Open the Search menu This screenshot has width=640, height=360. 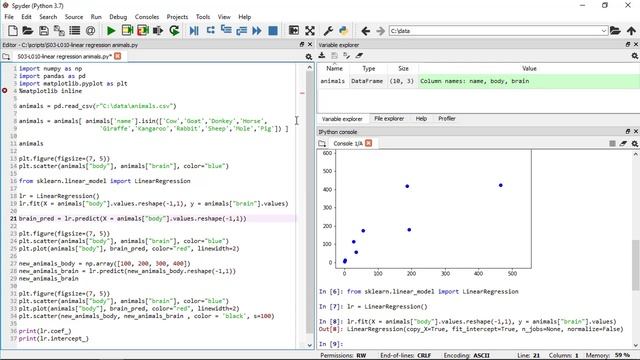[x=48, y=17]
